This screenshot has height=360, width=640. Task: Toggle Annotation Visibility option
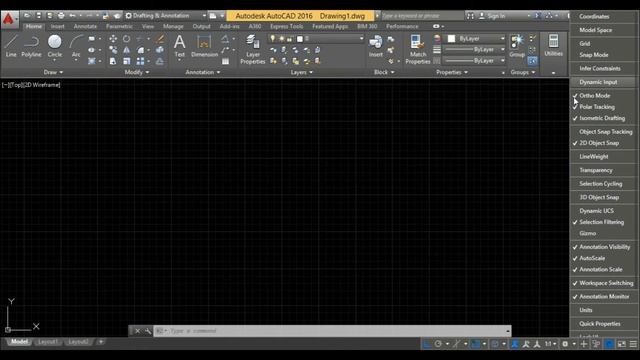point(603,247)
